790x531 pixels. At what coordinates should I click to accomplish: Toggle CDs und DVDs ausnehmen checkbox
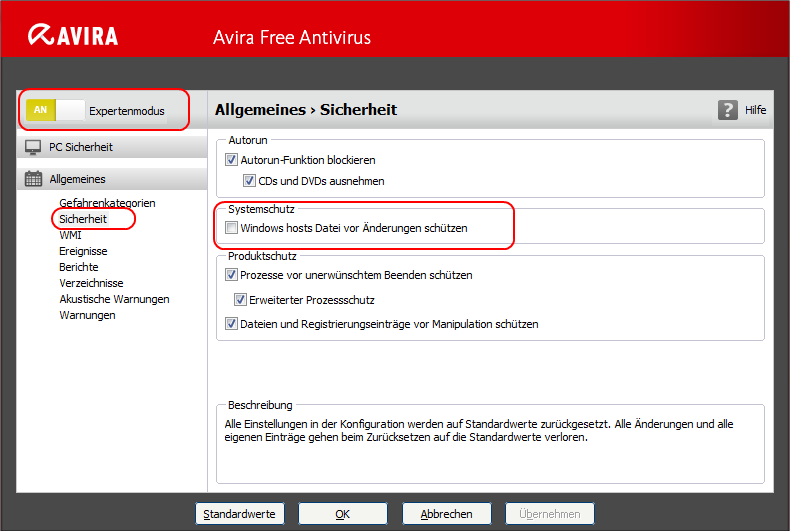pos(250,181)
